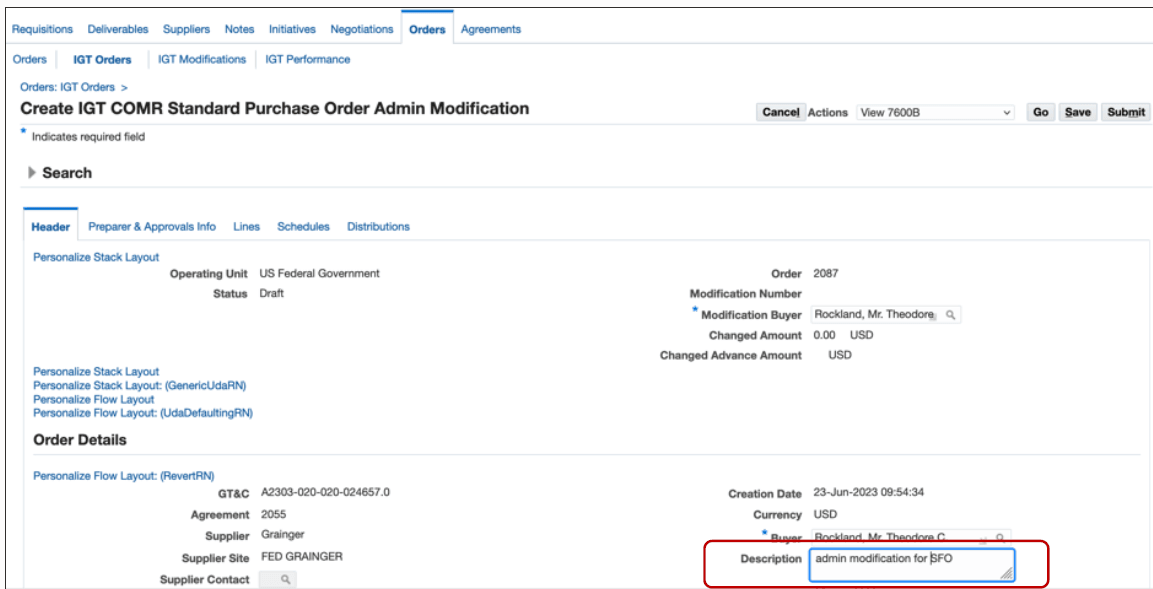Open the Notes tab

click(240, 29)
